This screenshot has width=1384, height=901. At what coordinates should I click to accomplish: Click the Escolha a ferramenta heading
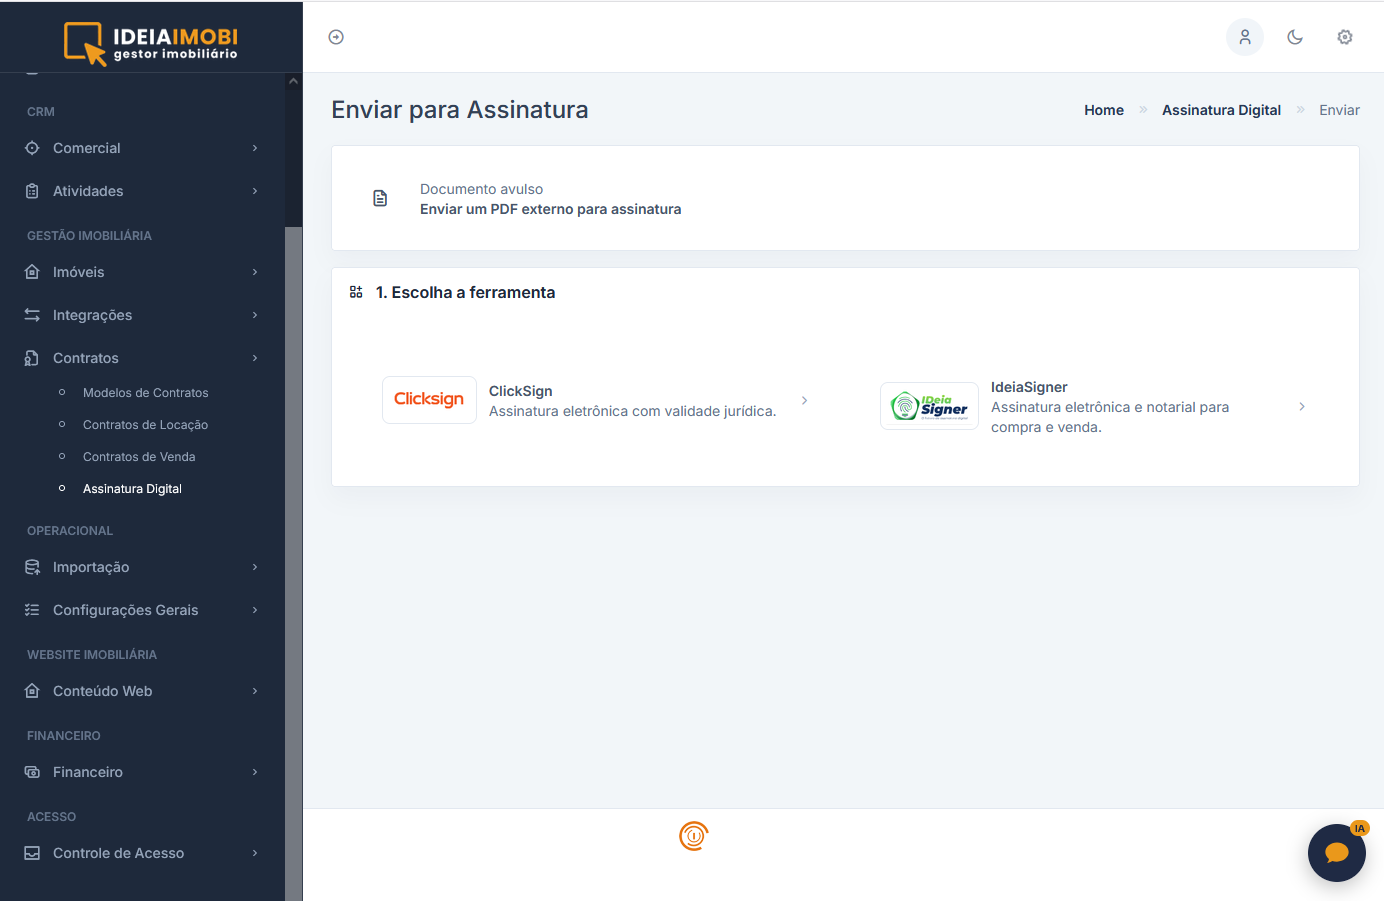tap(465, 292)
